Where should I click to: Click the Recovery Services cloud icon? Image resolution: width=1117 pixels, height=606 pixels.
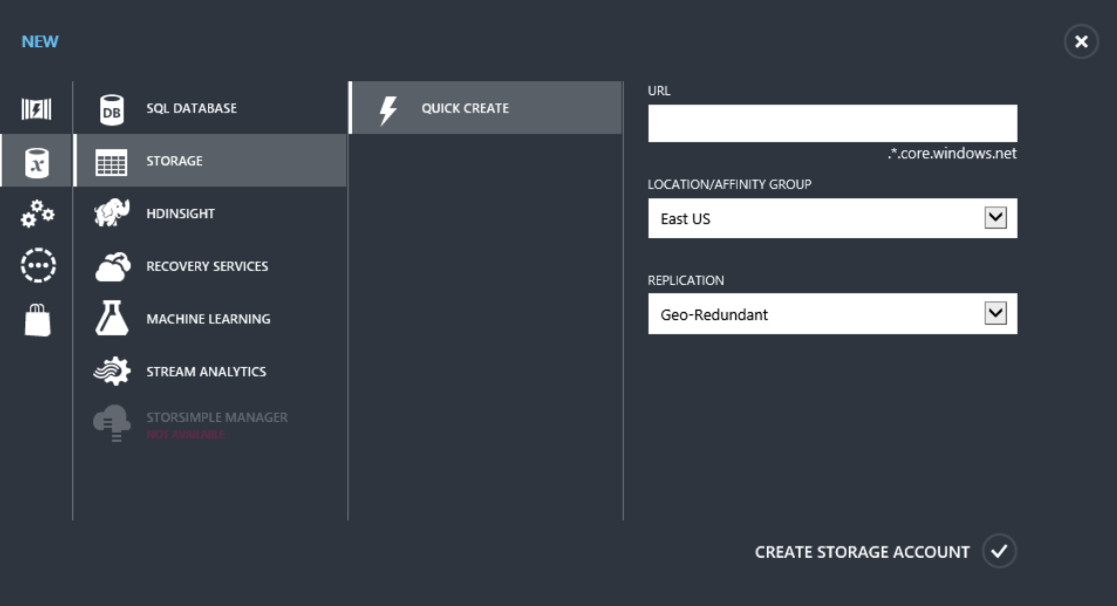point(113,266)
